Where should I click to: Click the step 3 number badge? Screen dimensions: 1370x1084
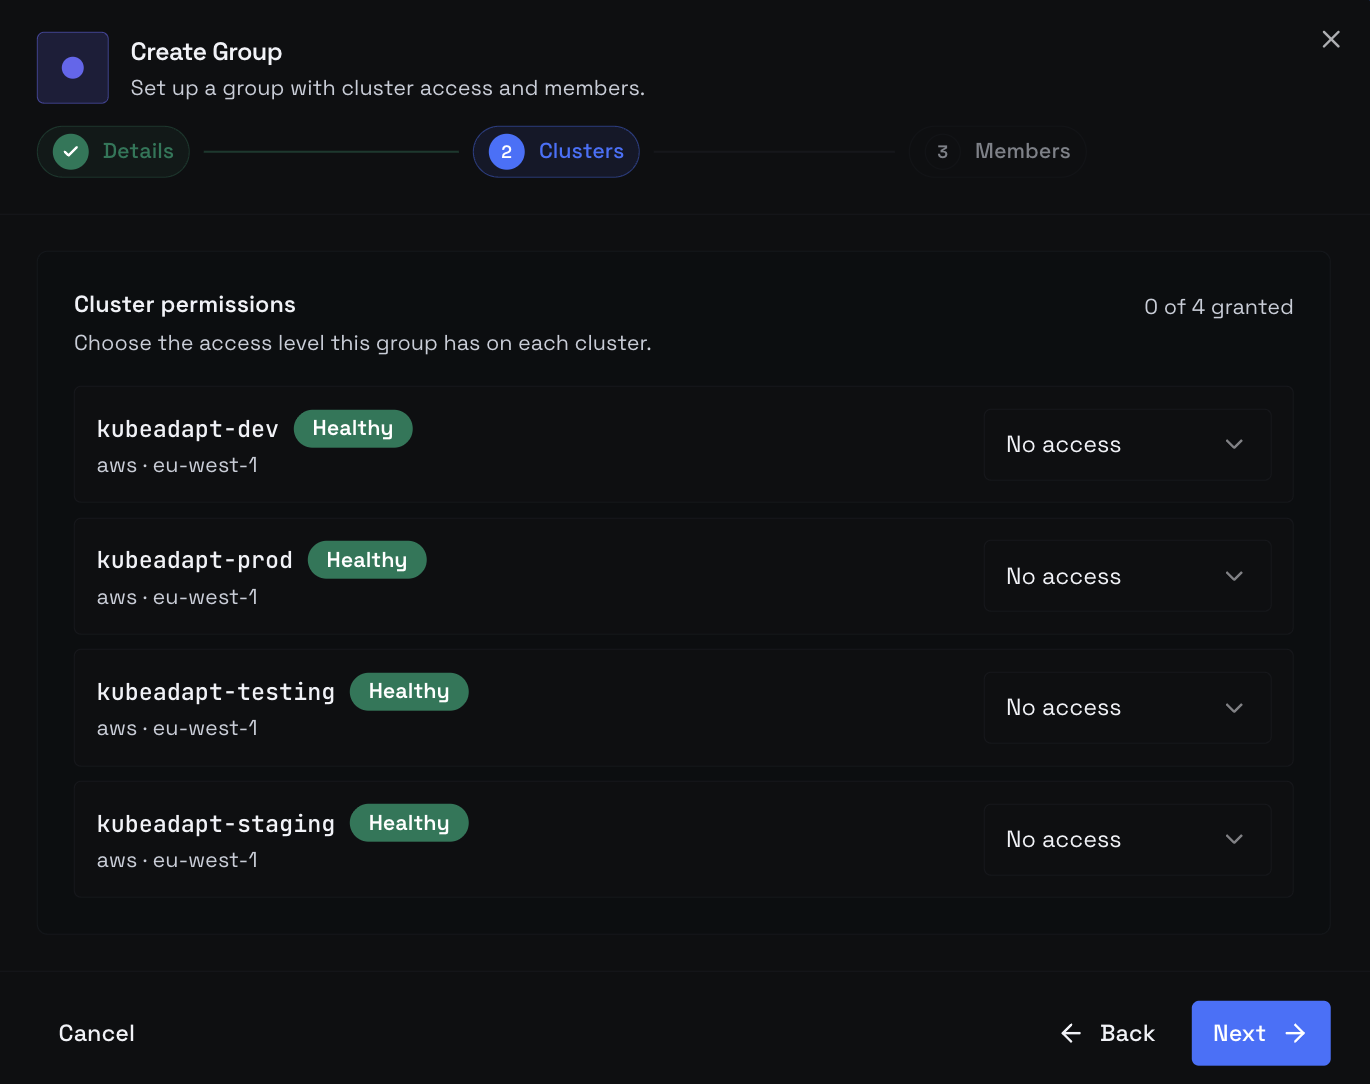coord(942,152)
